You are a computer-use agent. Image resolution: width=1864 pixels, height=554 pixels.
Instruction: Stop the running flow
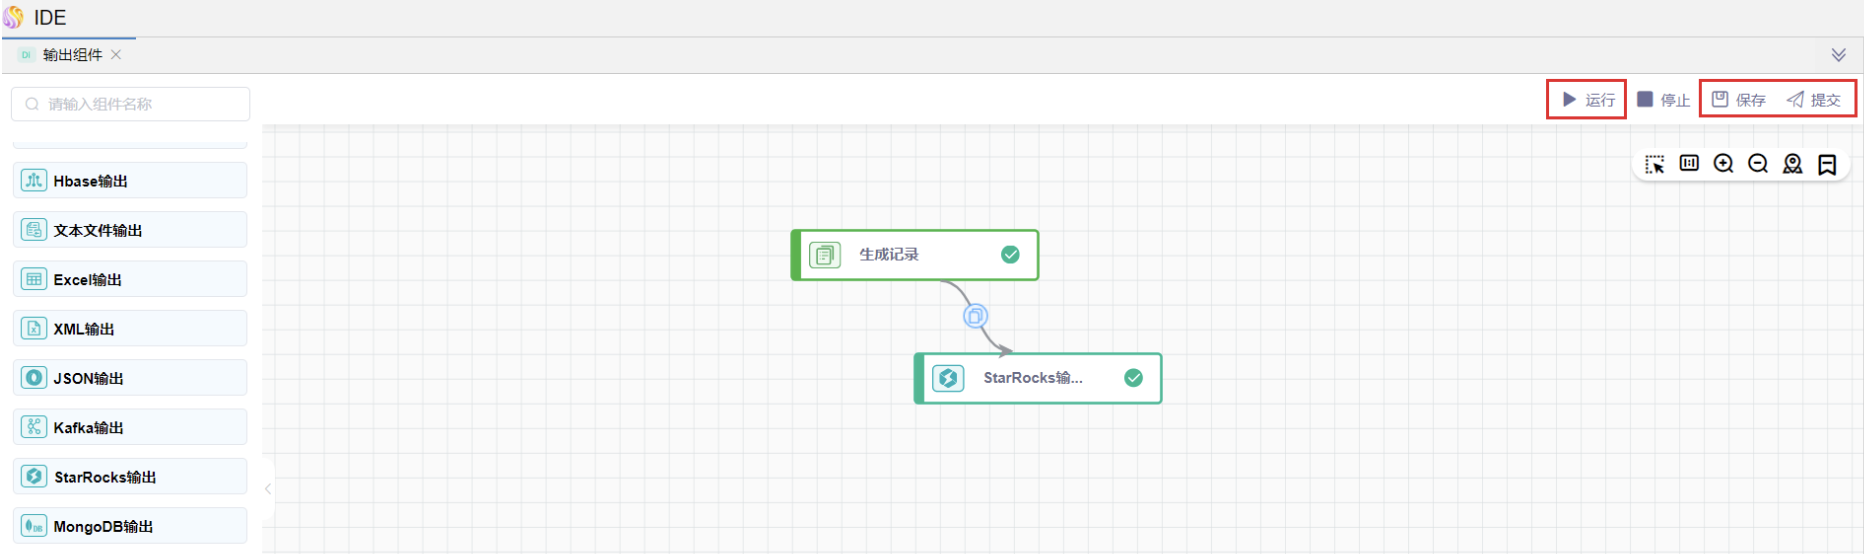[x=1663, y=100]
